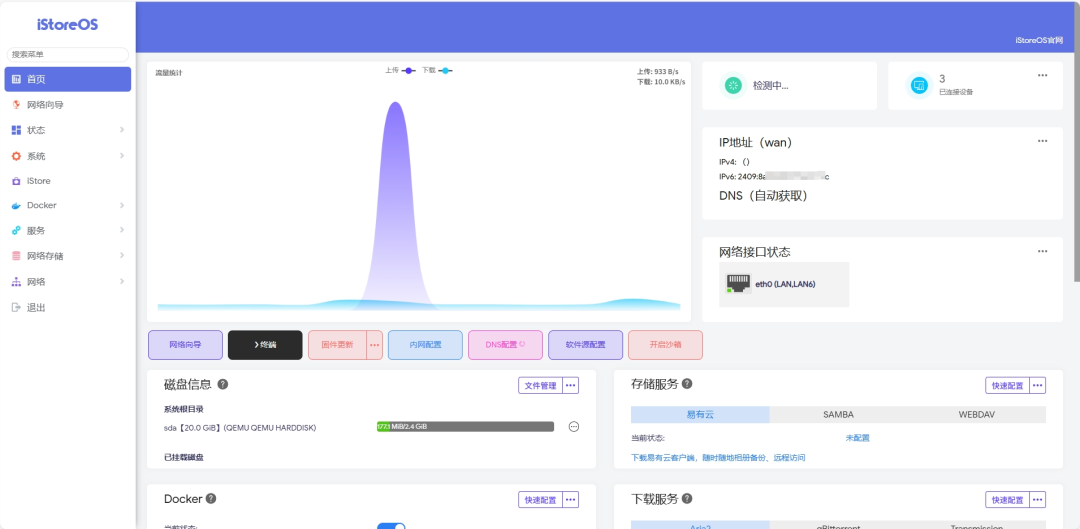Toggle the Docker status switch
The image size is (1080, 529).
(x=391, y=526)
